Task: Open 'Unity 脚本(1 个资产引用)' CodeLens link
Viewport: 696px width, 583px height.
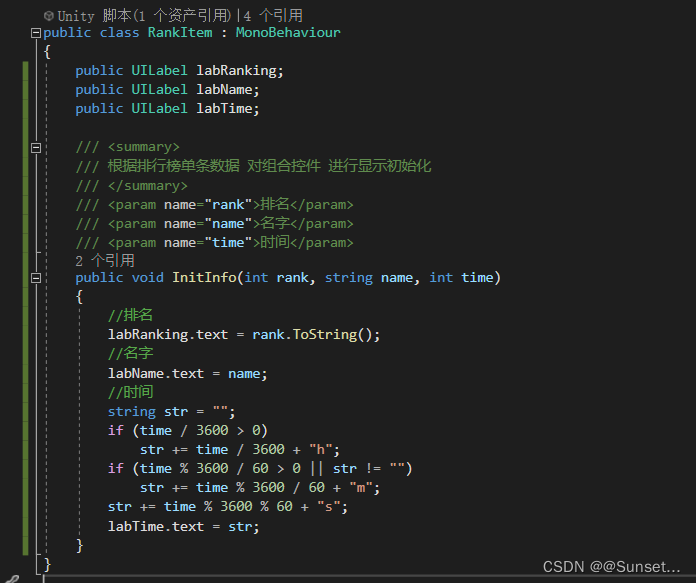Action: click(145, 16)
